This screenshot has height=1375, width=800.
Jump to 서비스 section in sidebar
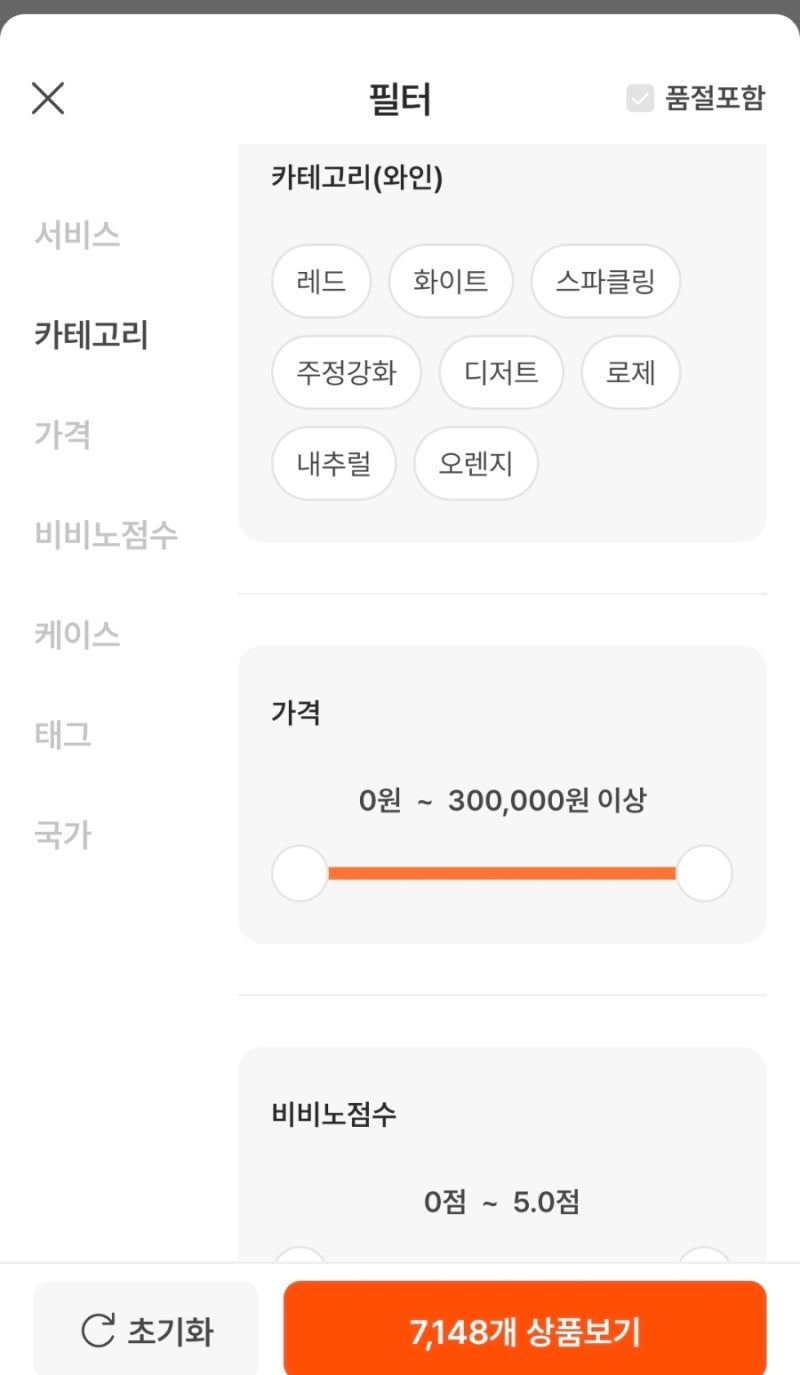pos(77,235)
